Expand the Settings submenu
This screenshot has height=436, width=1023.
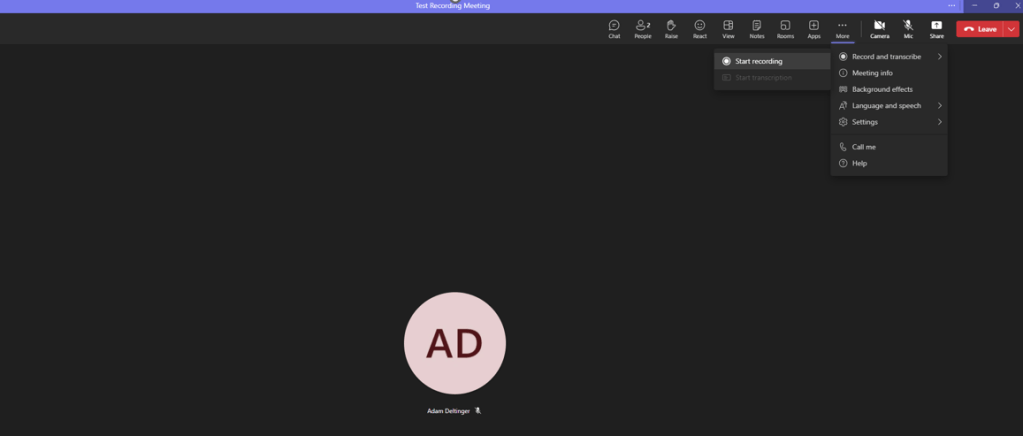click(x=889, y=122)
